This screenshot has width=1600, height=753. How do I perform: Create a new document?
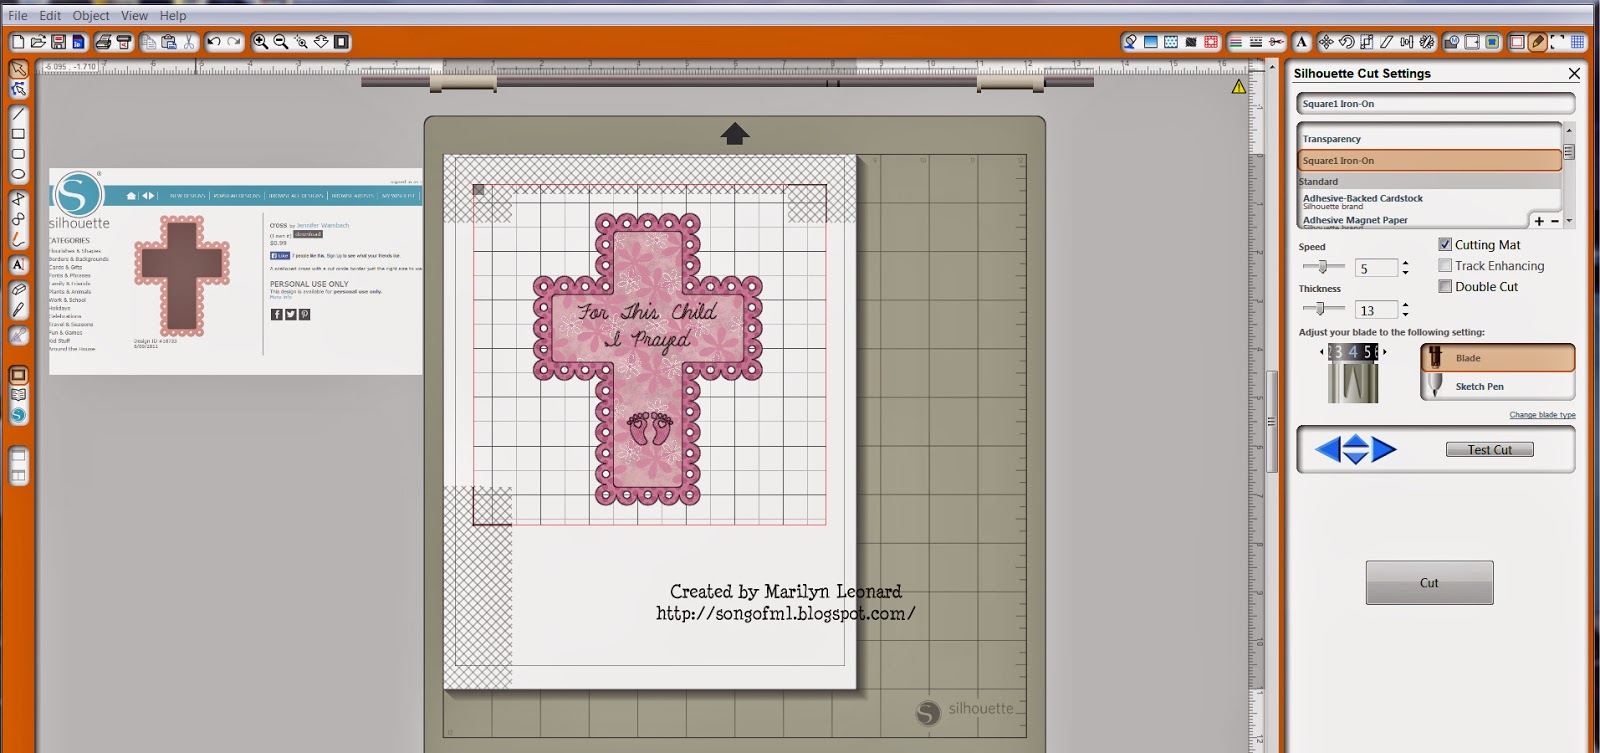point(18,42)
